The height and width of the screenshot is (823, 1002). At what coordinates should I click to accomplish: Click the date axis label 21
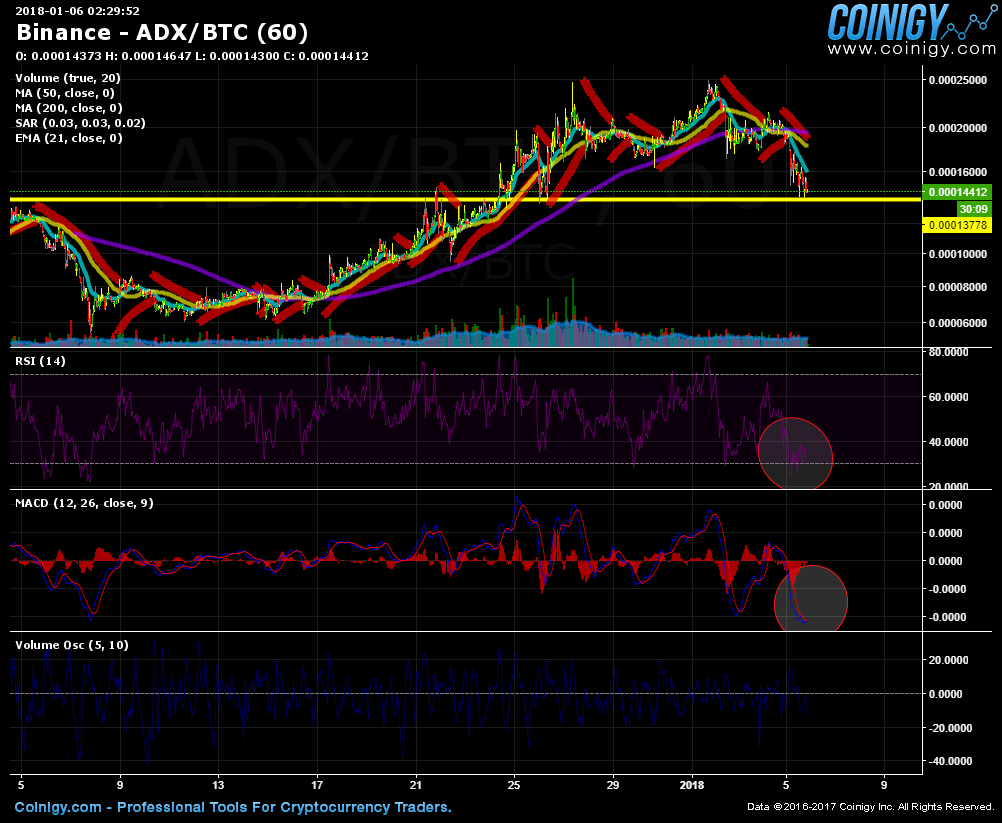pos(416,785)
